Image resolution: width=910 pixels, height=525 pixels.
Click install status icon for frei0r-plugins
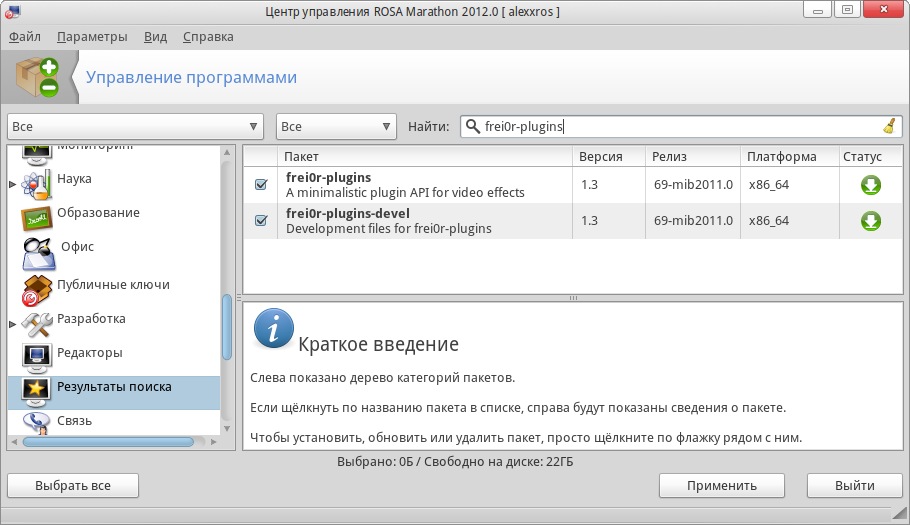[x=871, y=185]
